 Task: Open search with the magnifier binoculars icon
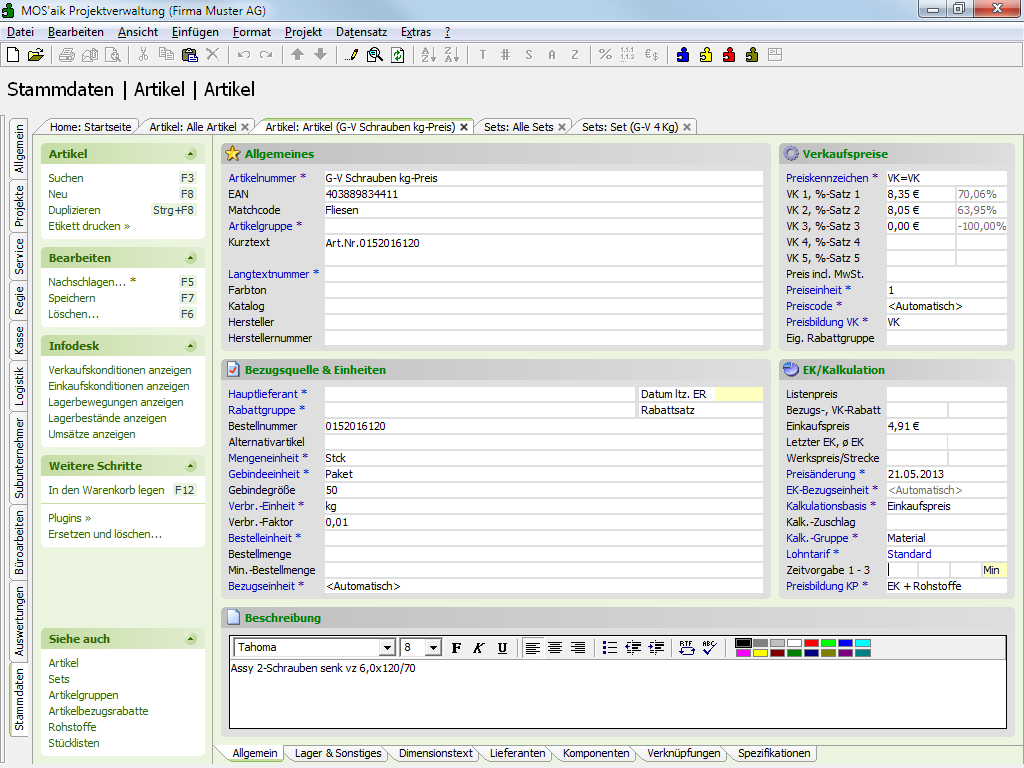(375, 55)
